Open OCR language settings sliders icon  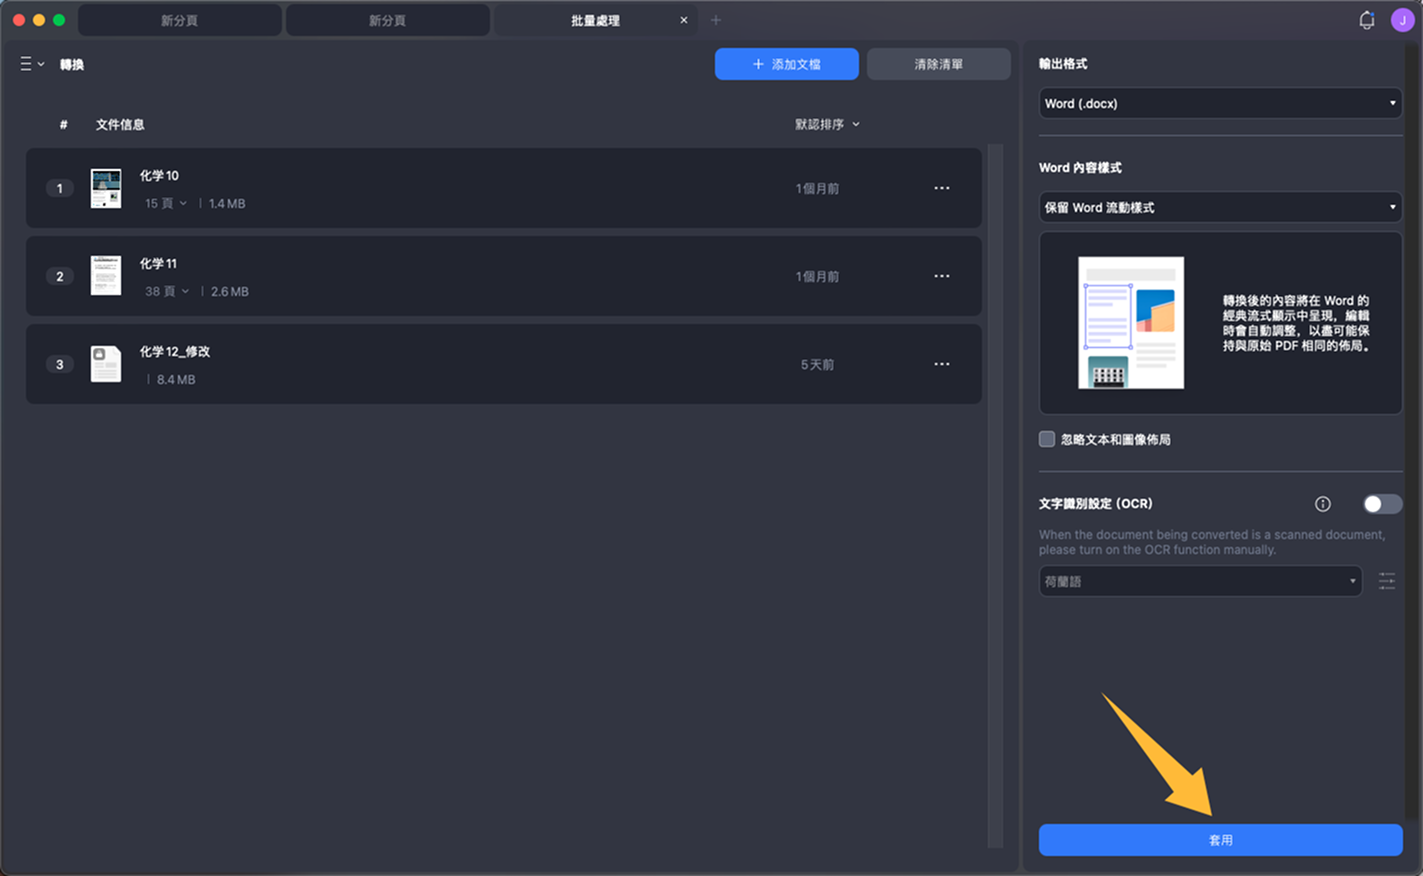(x=1387, y=581)
